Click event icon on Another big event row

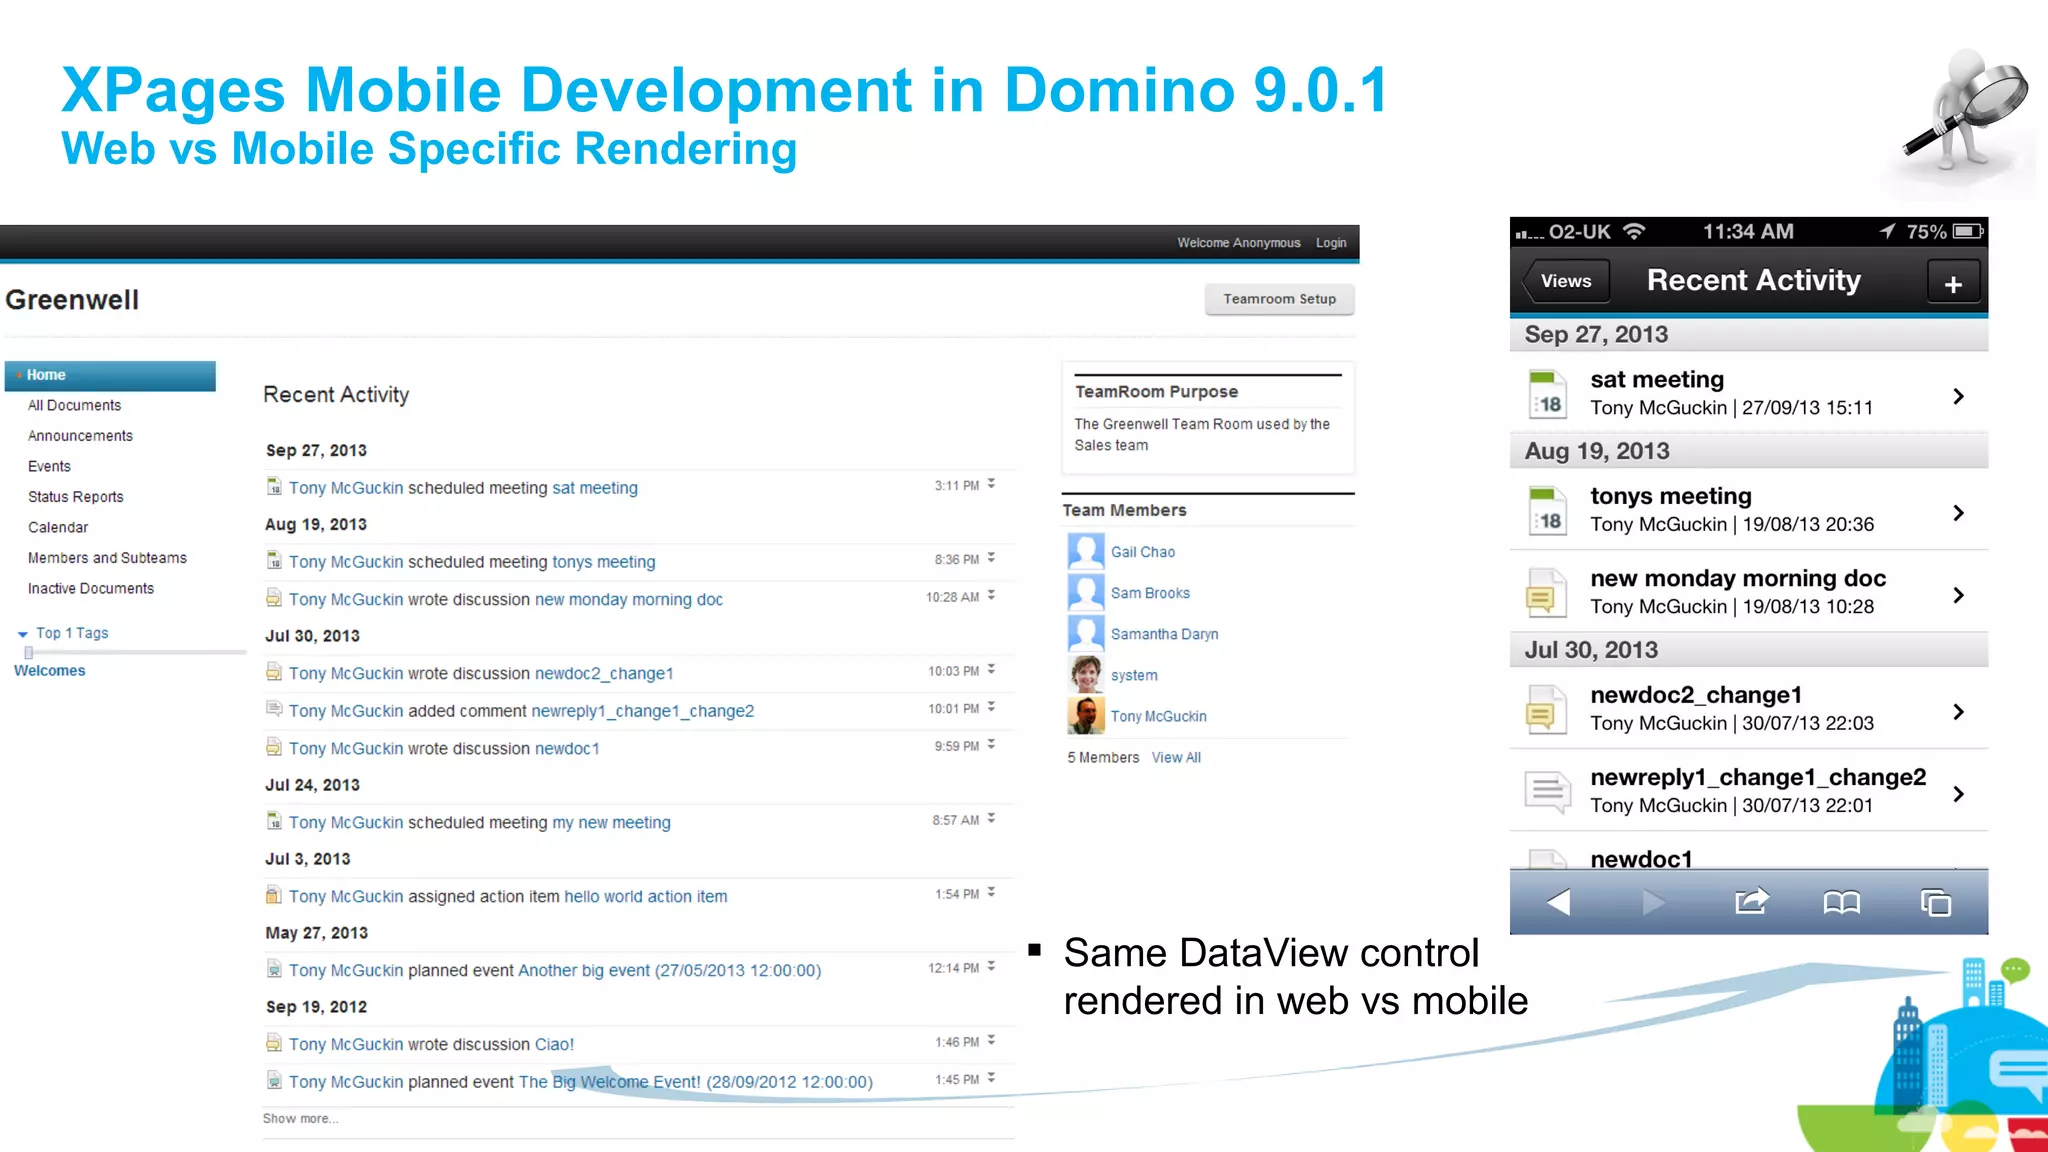click(274, 970)
